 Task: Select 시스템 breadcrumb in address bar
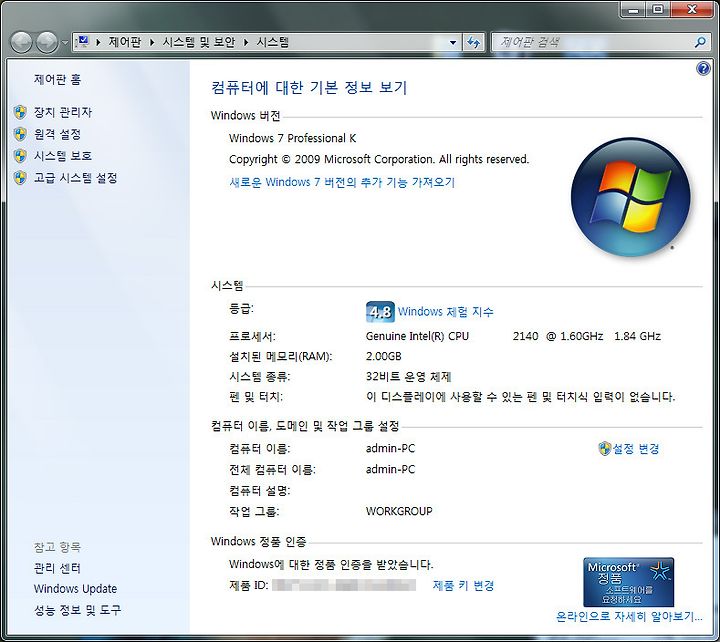[272, 42]
